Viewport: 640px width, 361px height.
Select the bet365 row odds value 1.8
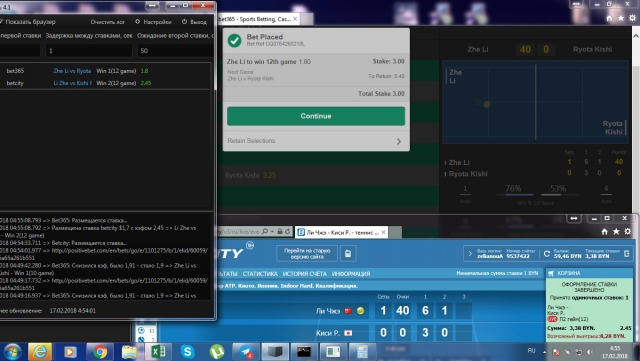coord(144,71)
